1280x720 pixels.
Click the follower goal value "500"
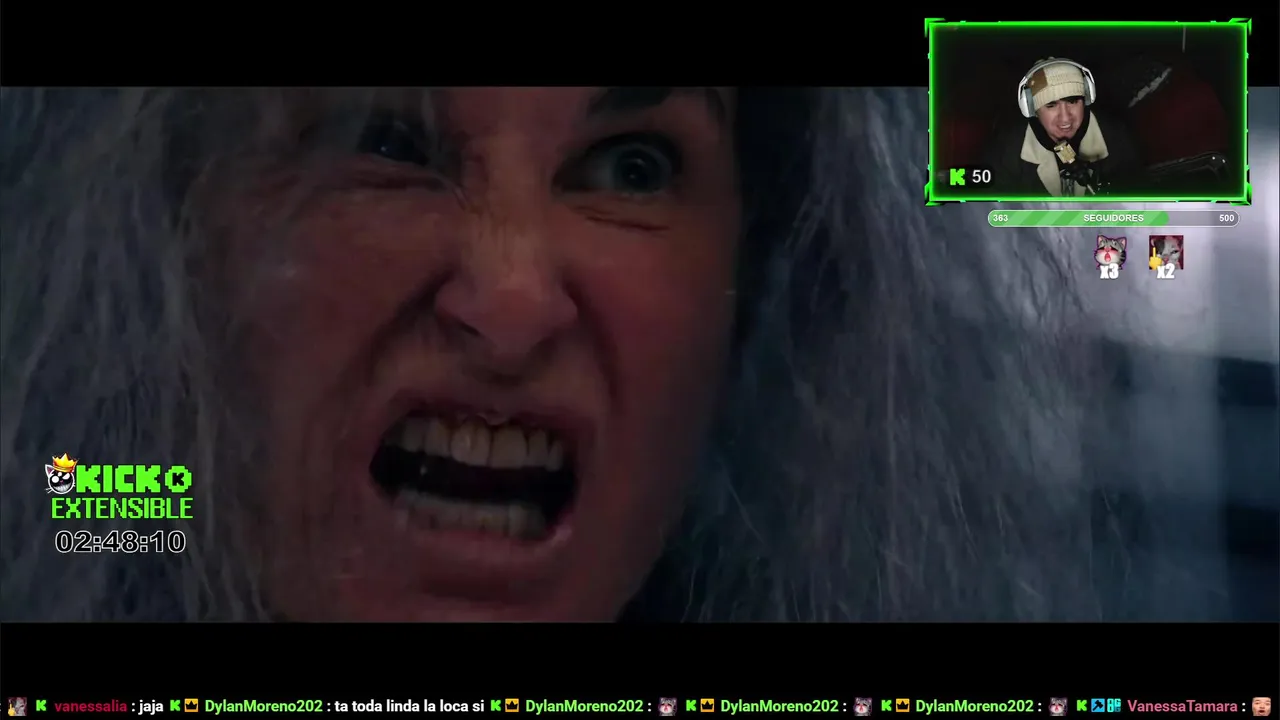pyautogui.click(x=1226, y=218)
